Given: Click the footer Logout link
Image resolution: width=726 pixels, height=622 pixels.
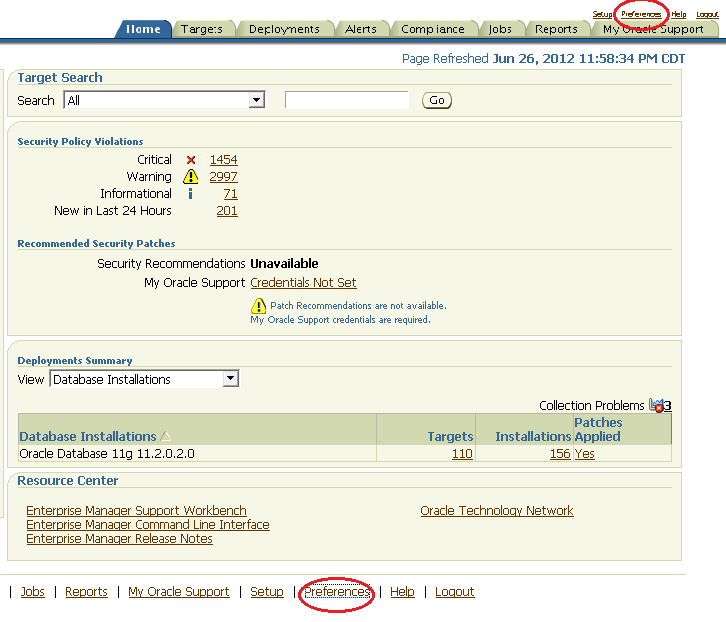Looking at the screenshot, I should [x=455, y=592].
